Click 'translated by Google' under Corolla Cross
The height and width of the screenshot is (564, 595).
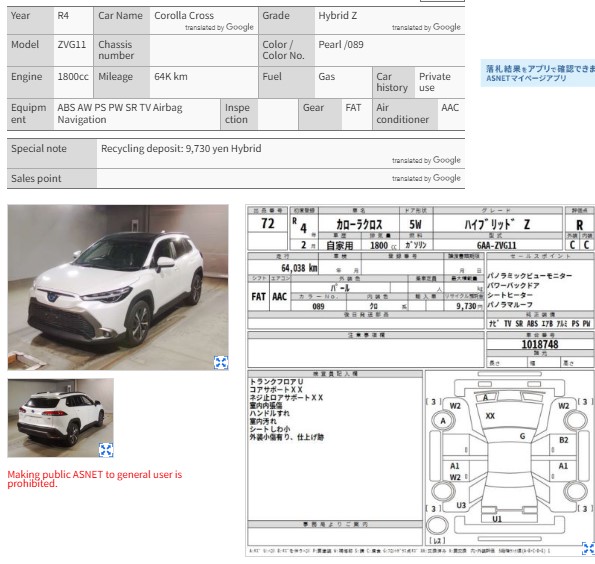[219, 27]
